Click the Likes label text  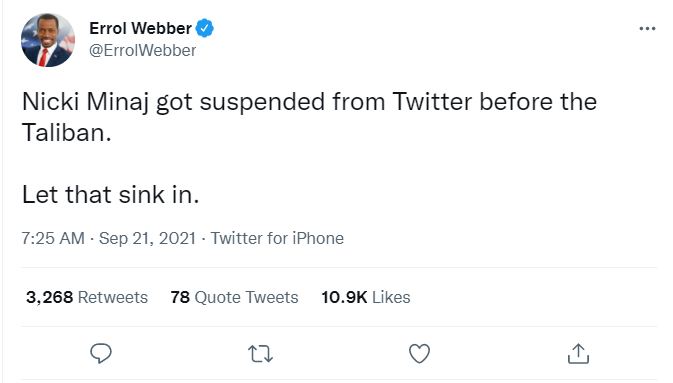tap(391, 297)
